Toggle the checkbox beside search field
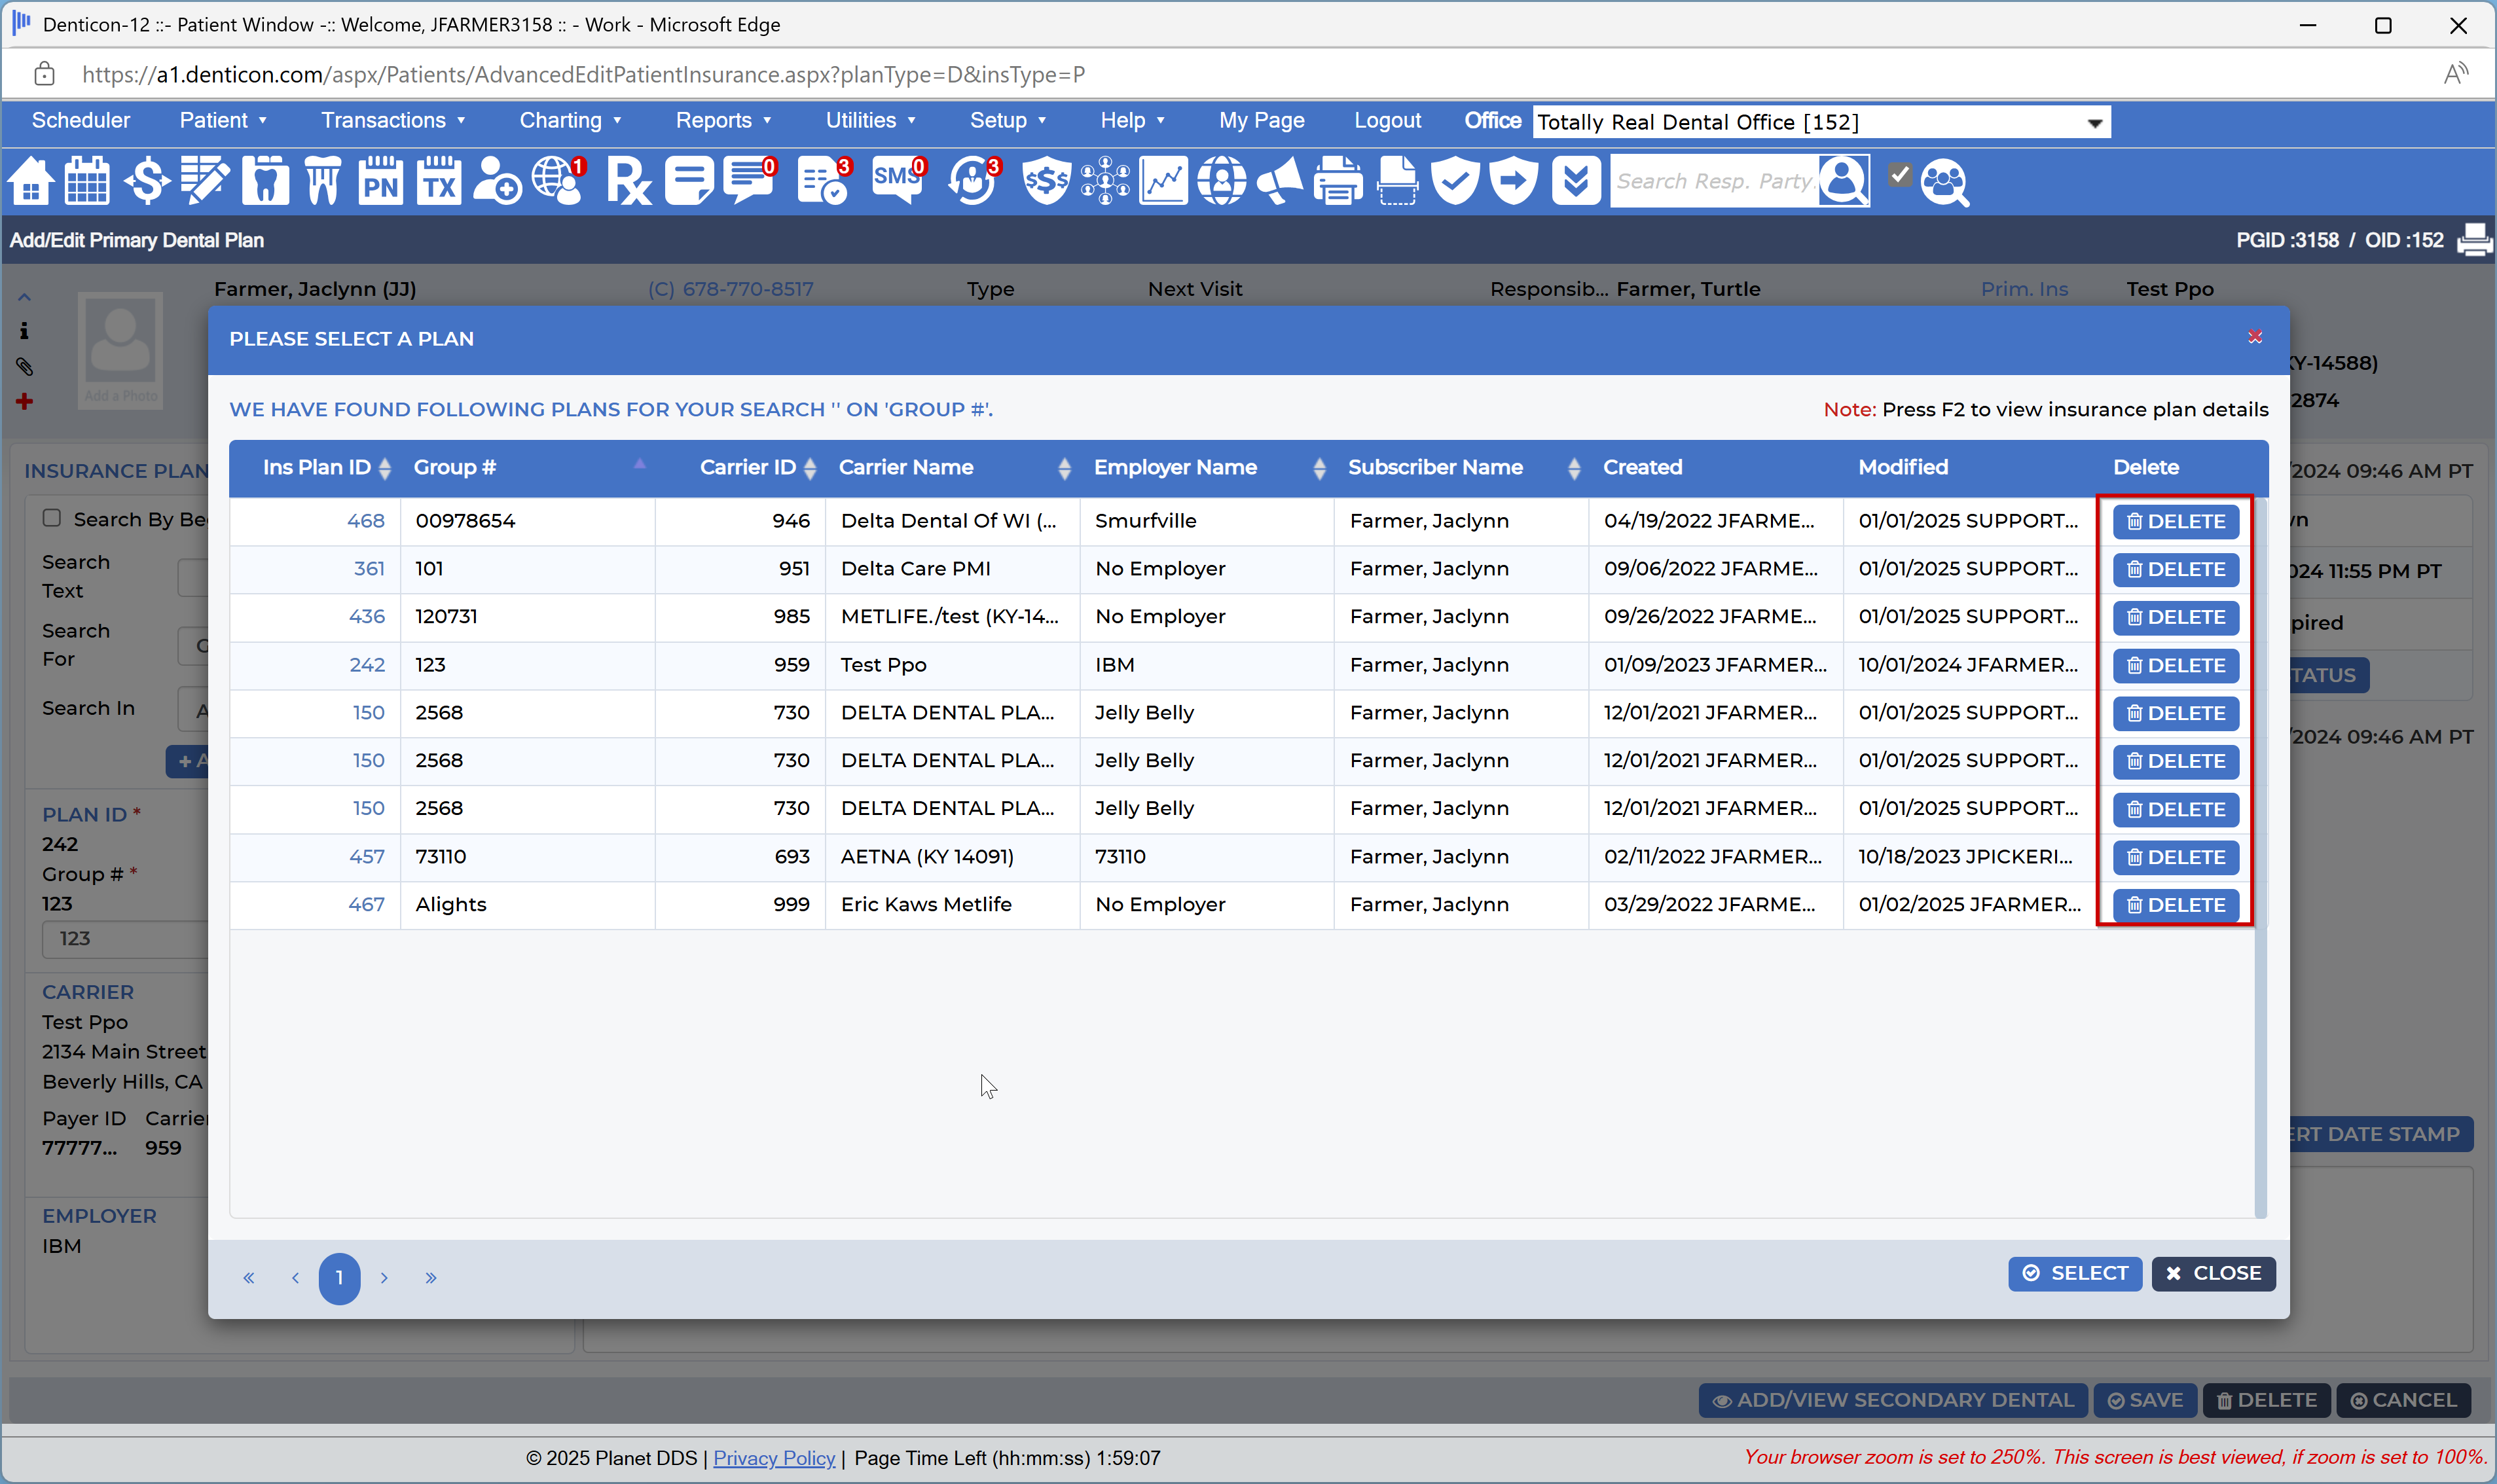This screenshot has width=2497, height=1484. coord(1900,175)
